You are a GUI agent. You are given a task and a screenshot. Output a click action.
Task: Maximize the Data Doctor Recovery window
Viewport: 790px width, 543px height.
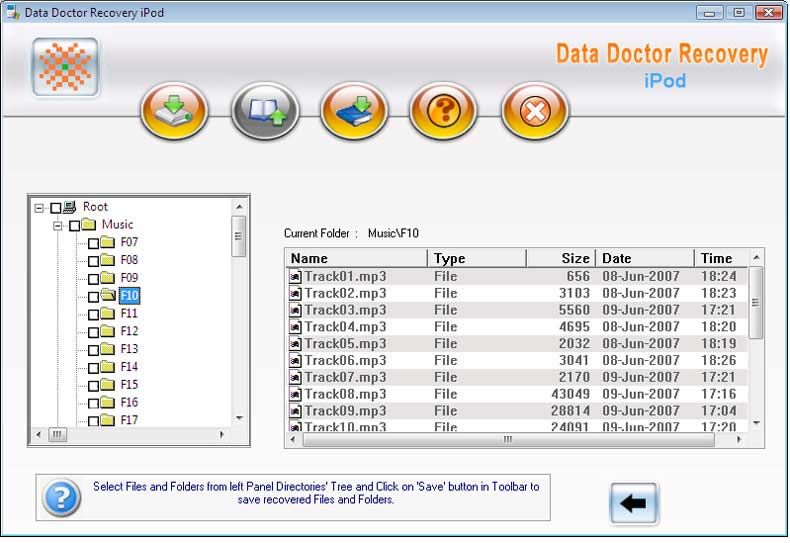pyautogui.click(x=739, y=13)
